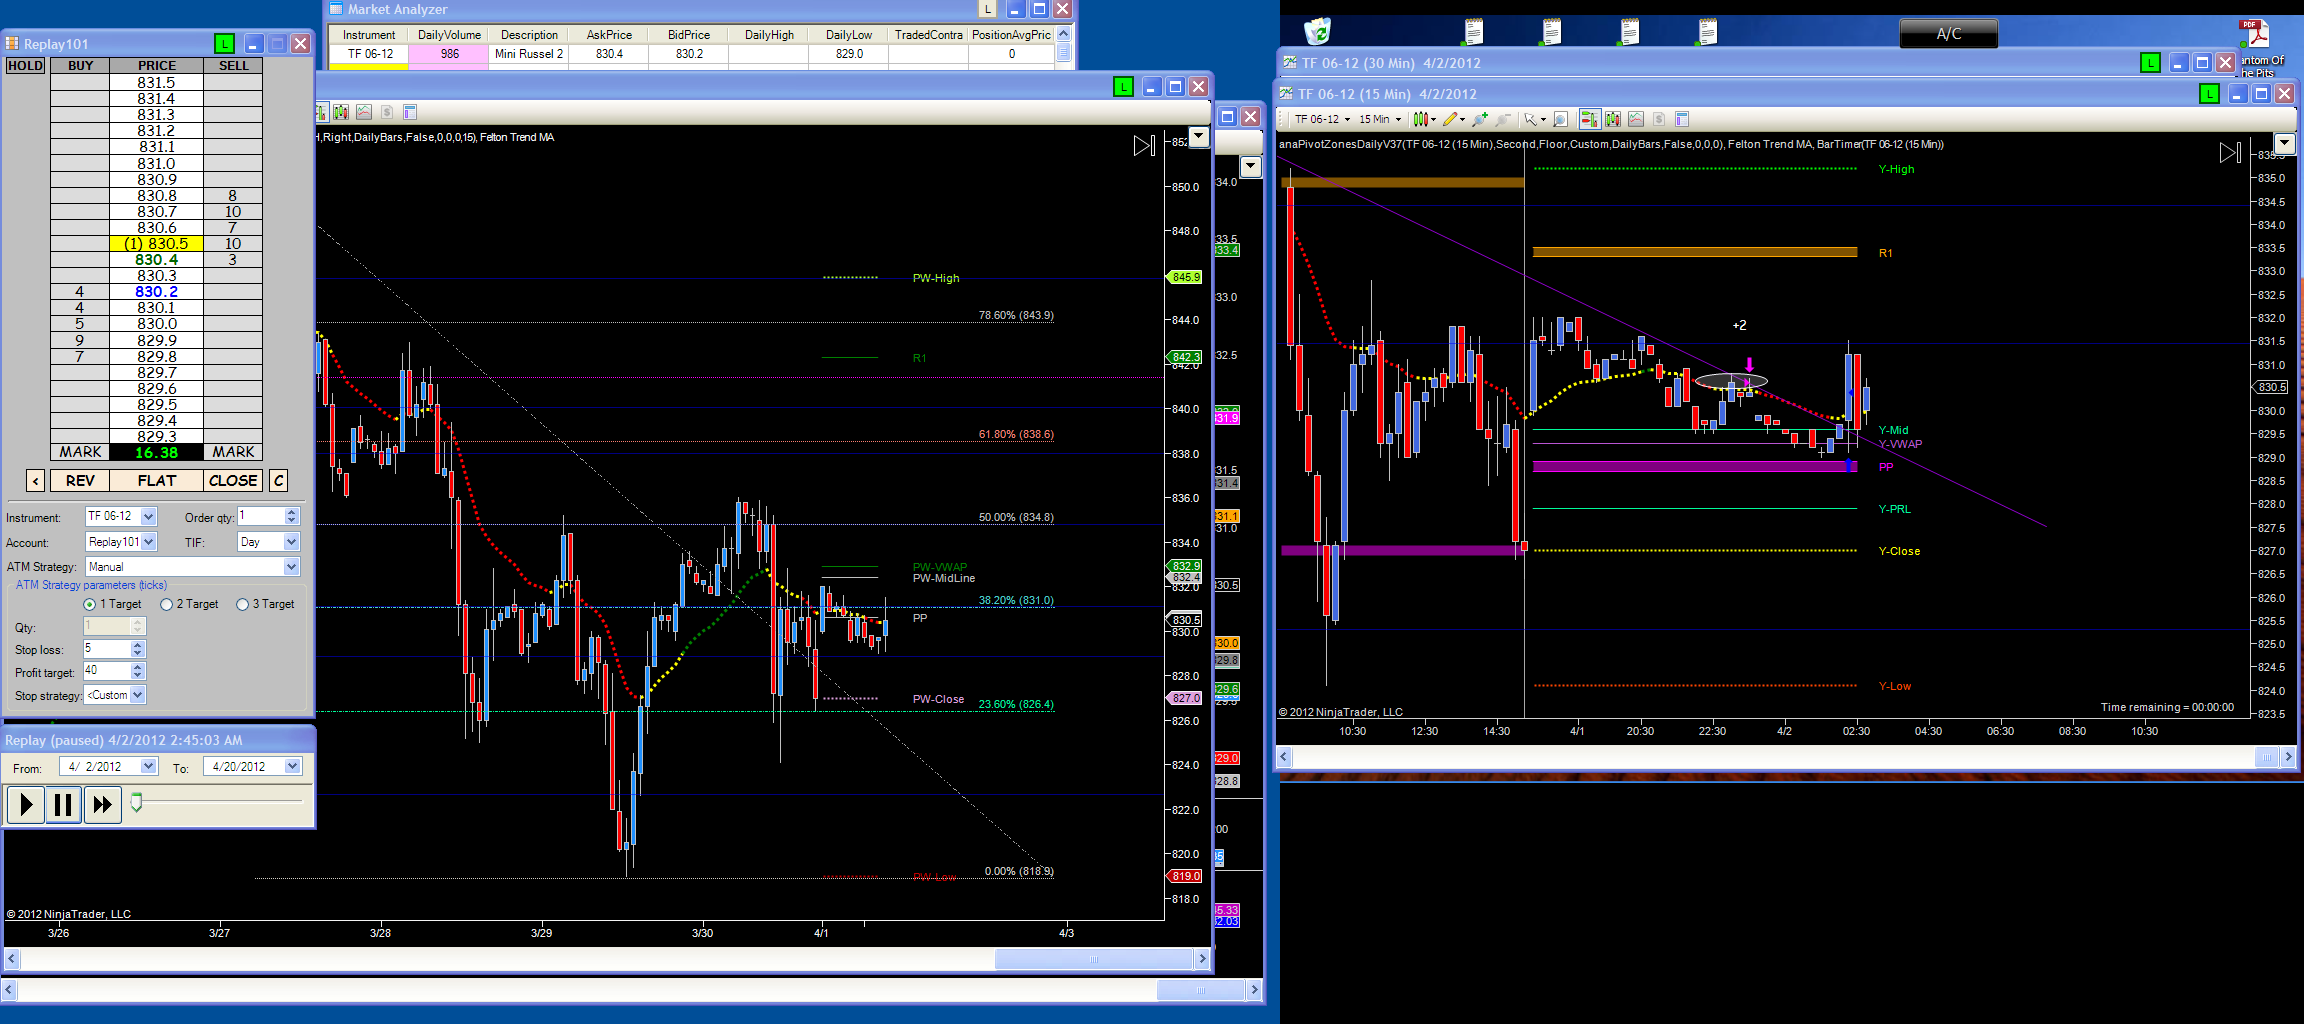Open indicators icon in 15 Min chart toolbar

click(x=1636, y=119)
